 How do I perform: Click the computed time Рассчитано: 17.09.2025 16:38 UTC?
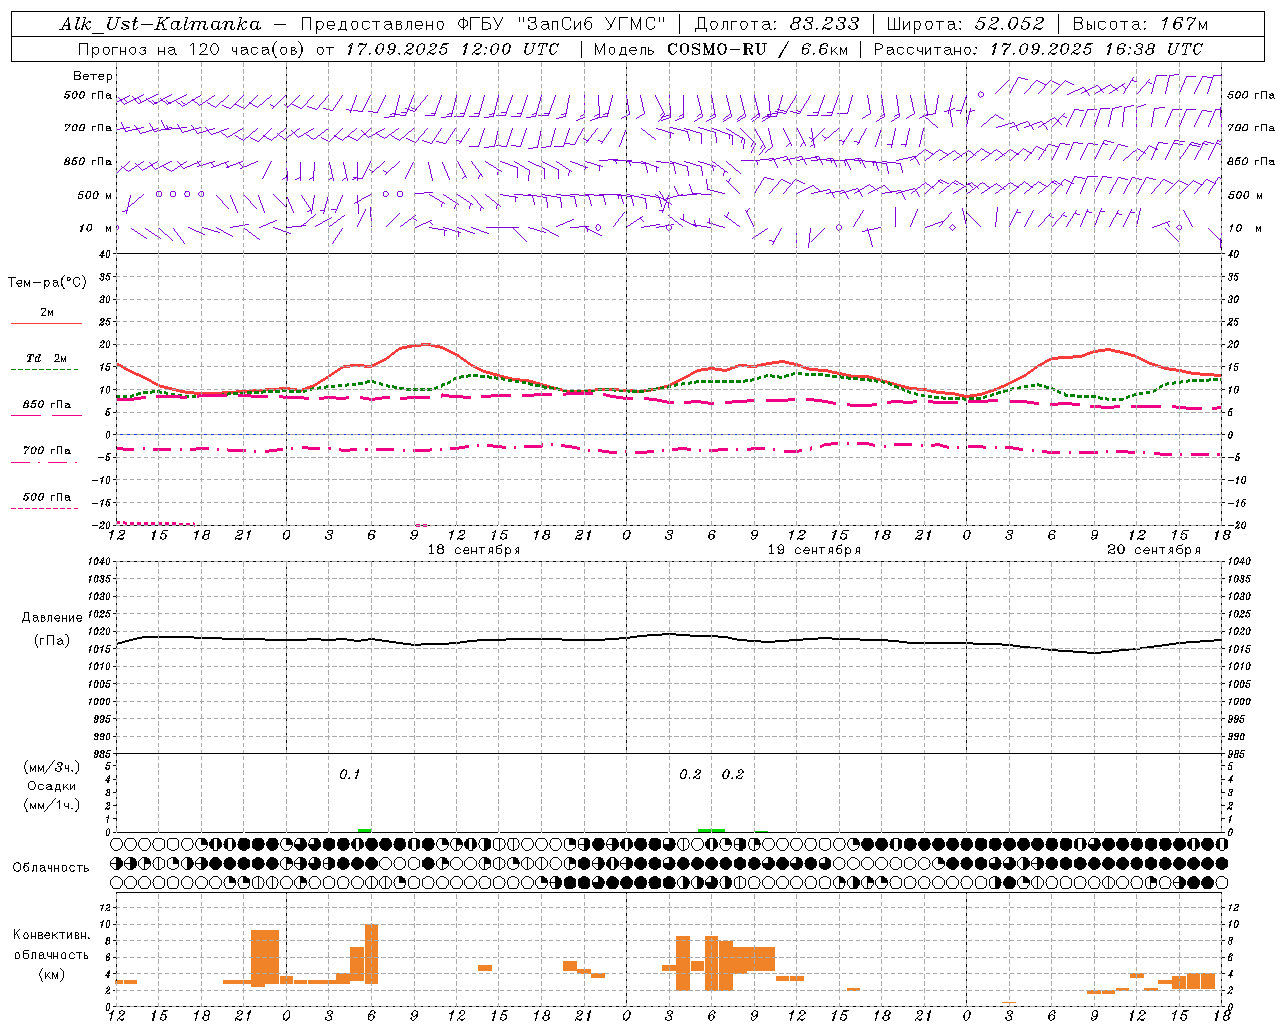pyautogui.click(x=1038, y=49)
